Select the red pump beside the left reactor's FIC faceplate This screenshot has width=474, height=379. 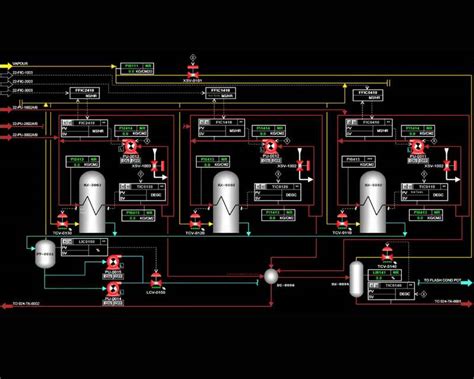pos(130,147)
